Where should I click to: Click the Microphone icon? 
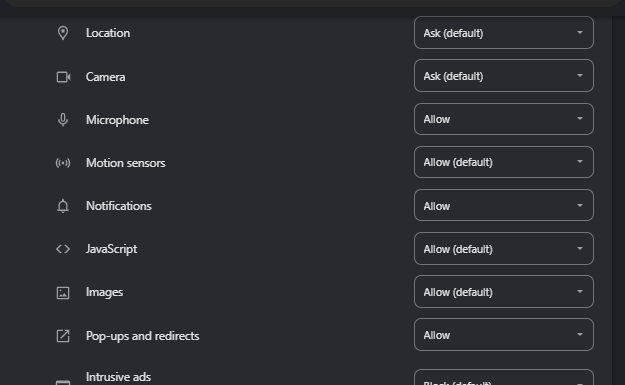tap(63, 120)
